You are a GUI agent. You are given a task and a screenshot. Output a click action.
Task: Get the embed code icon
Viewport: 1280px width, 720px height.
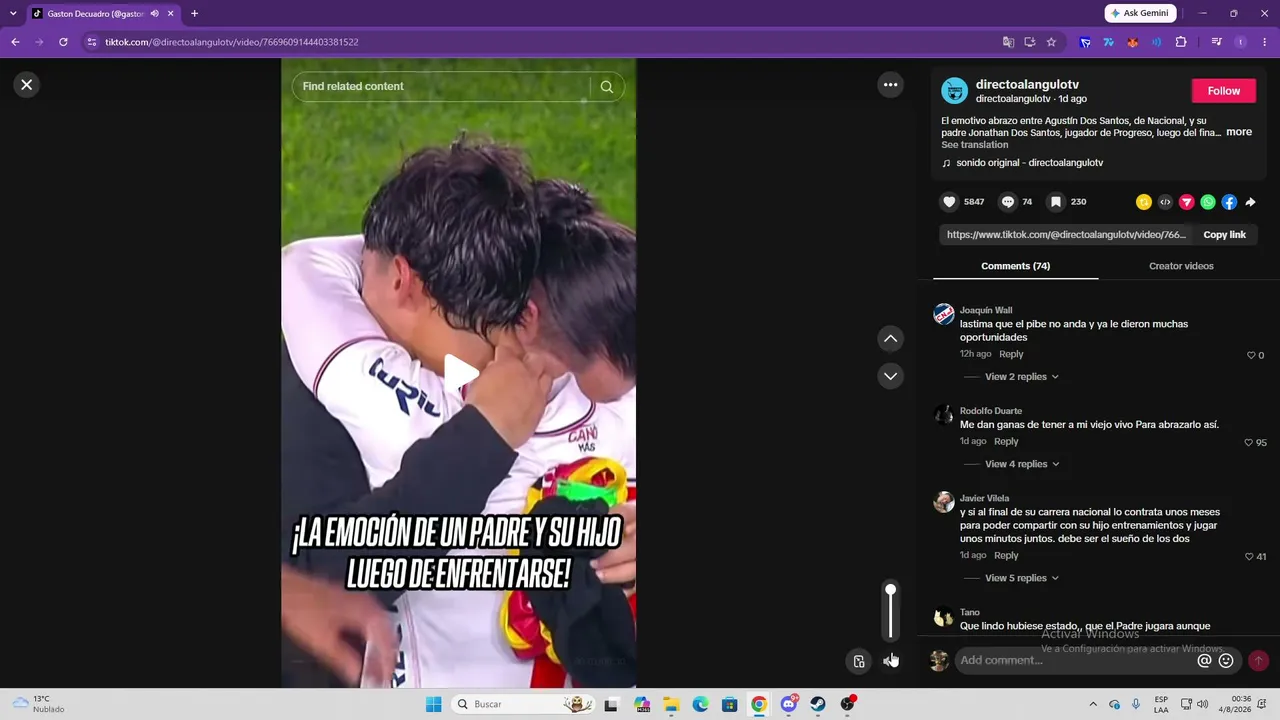pos(1165,202)
